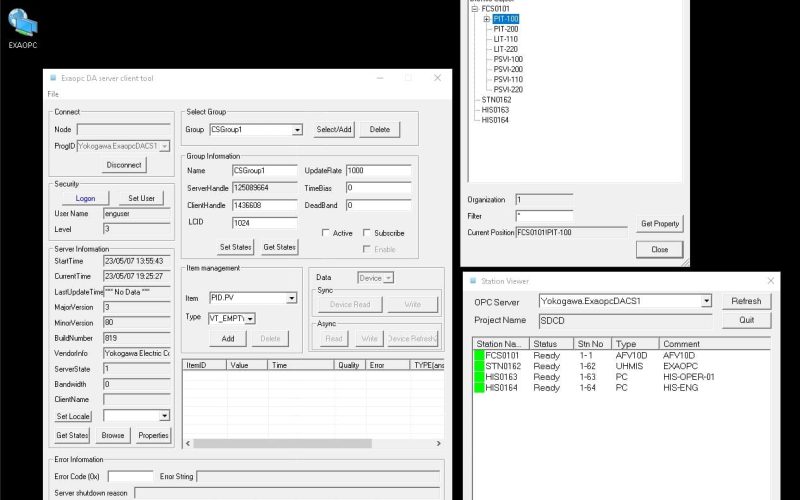
Task: Expand the PIT-100 tree node
Action: point(487,19)
